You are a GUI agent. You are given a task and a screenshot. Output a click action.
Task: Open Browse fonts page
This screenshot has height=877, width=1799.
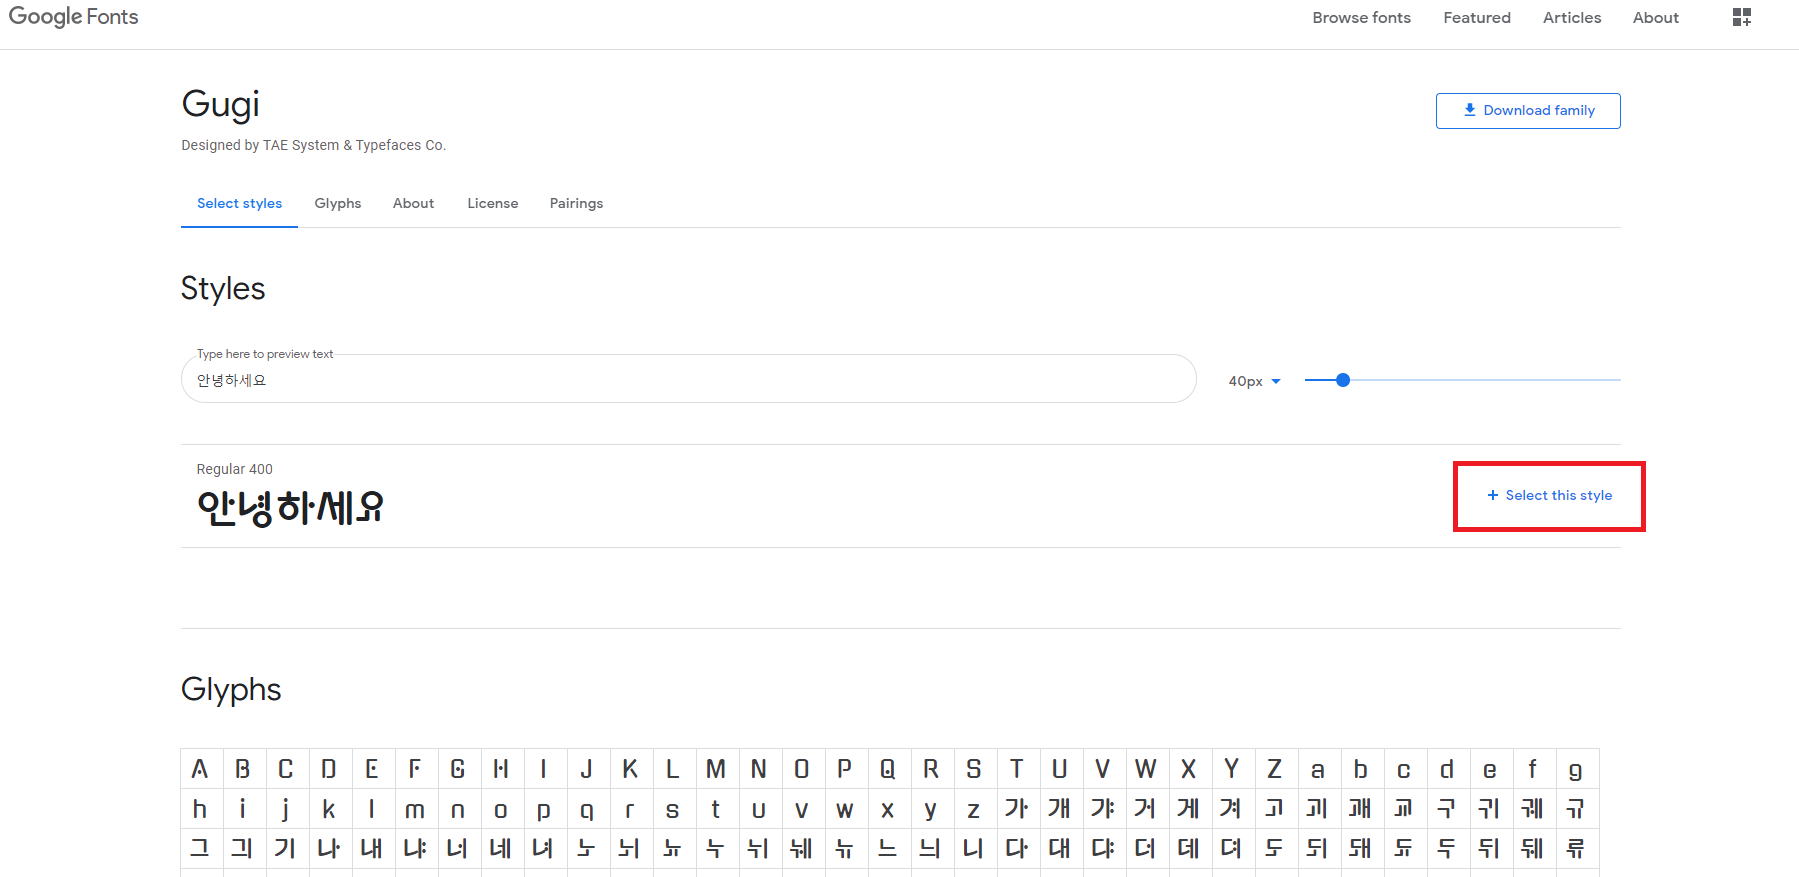pyautogui.click(x=1361, y=18)
